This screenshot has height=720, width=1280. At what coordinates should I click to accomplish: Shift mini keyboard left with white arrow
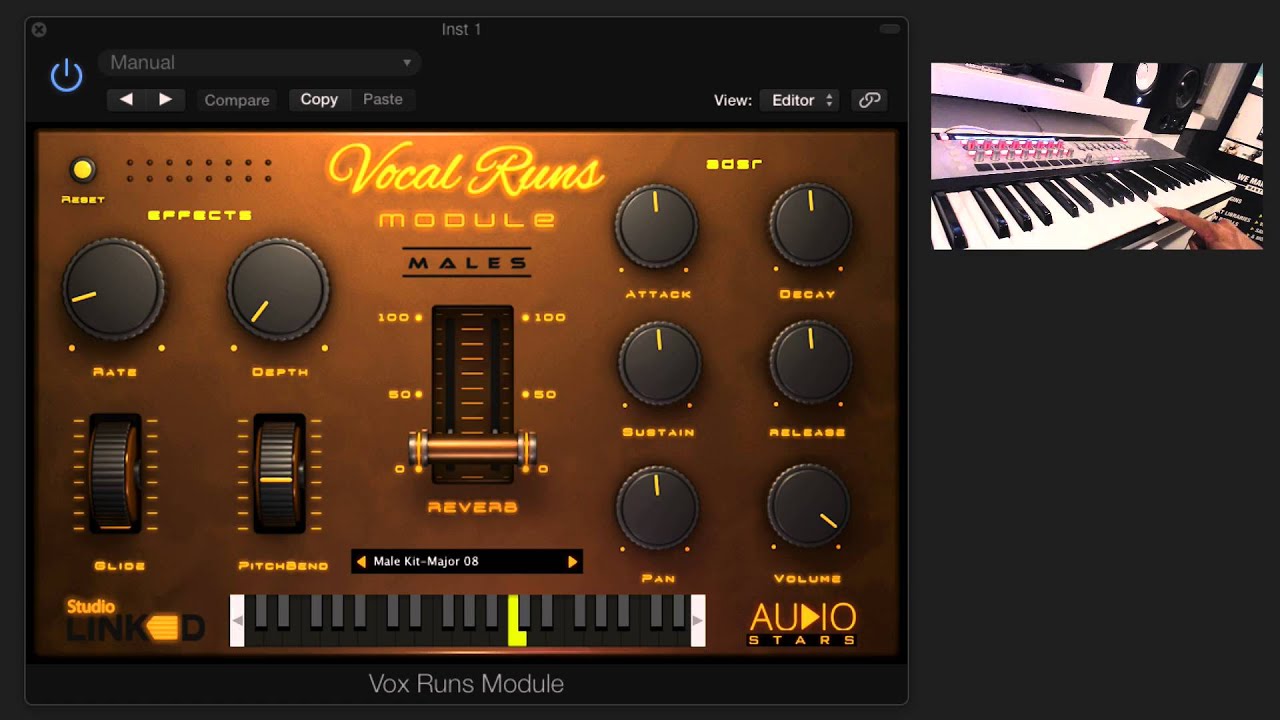pyautogui.click(x=237, y=621)
